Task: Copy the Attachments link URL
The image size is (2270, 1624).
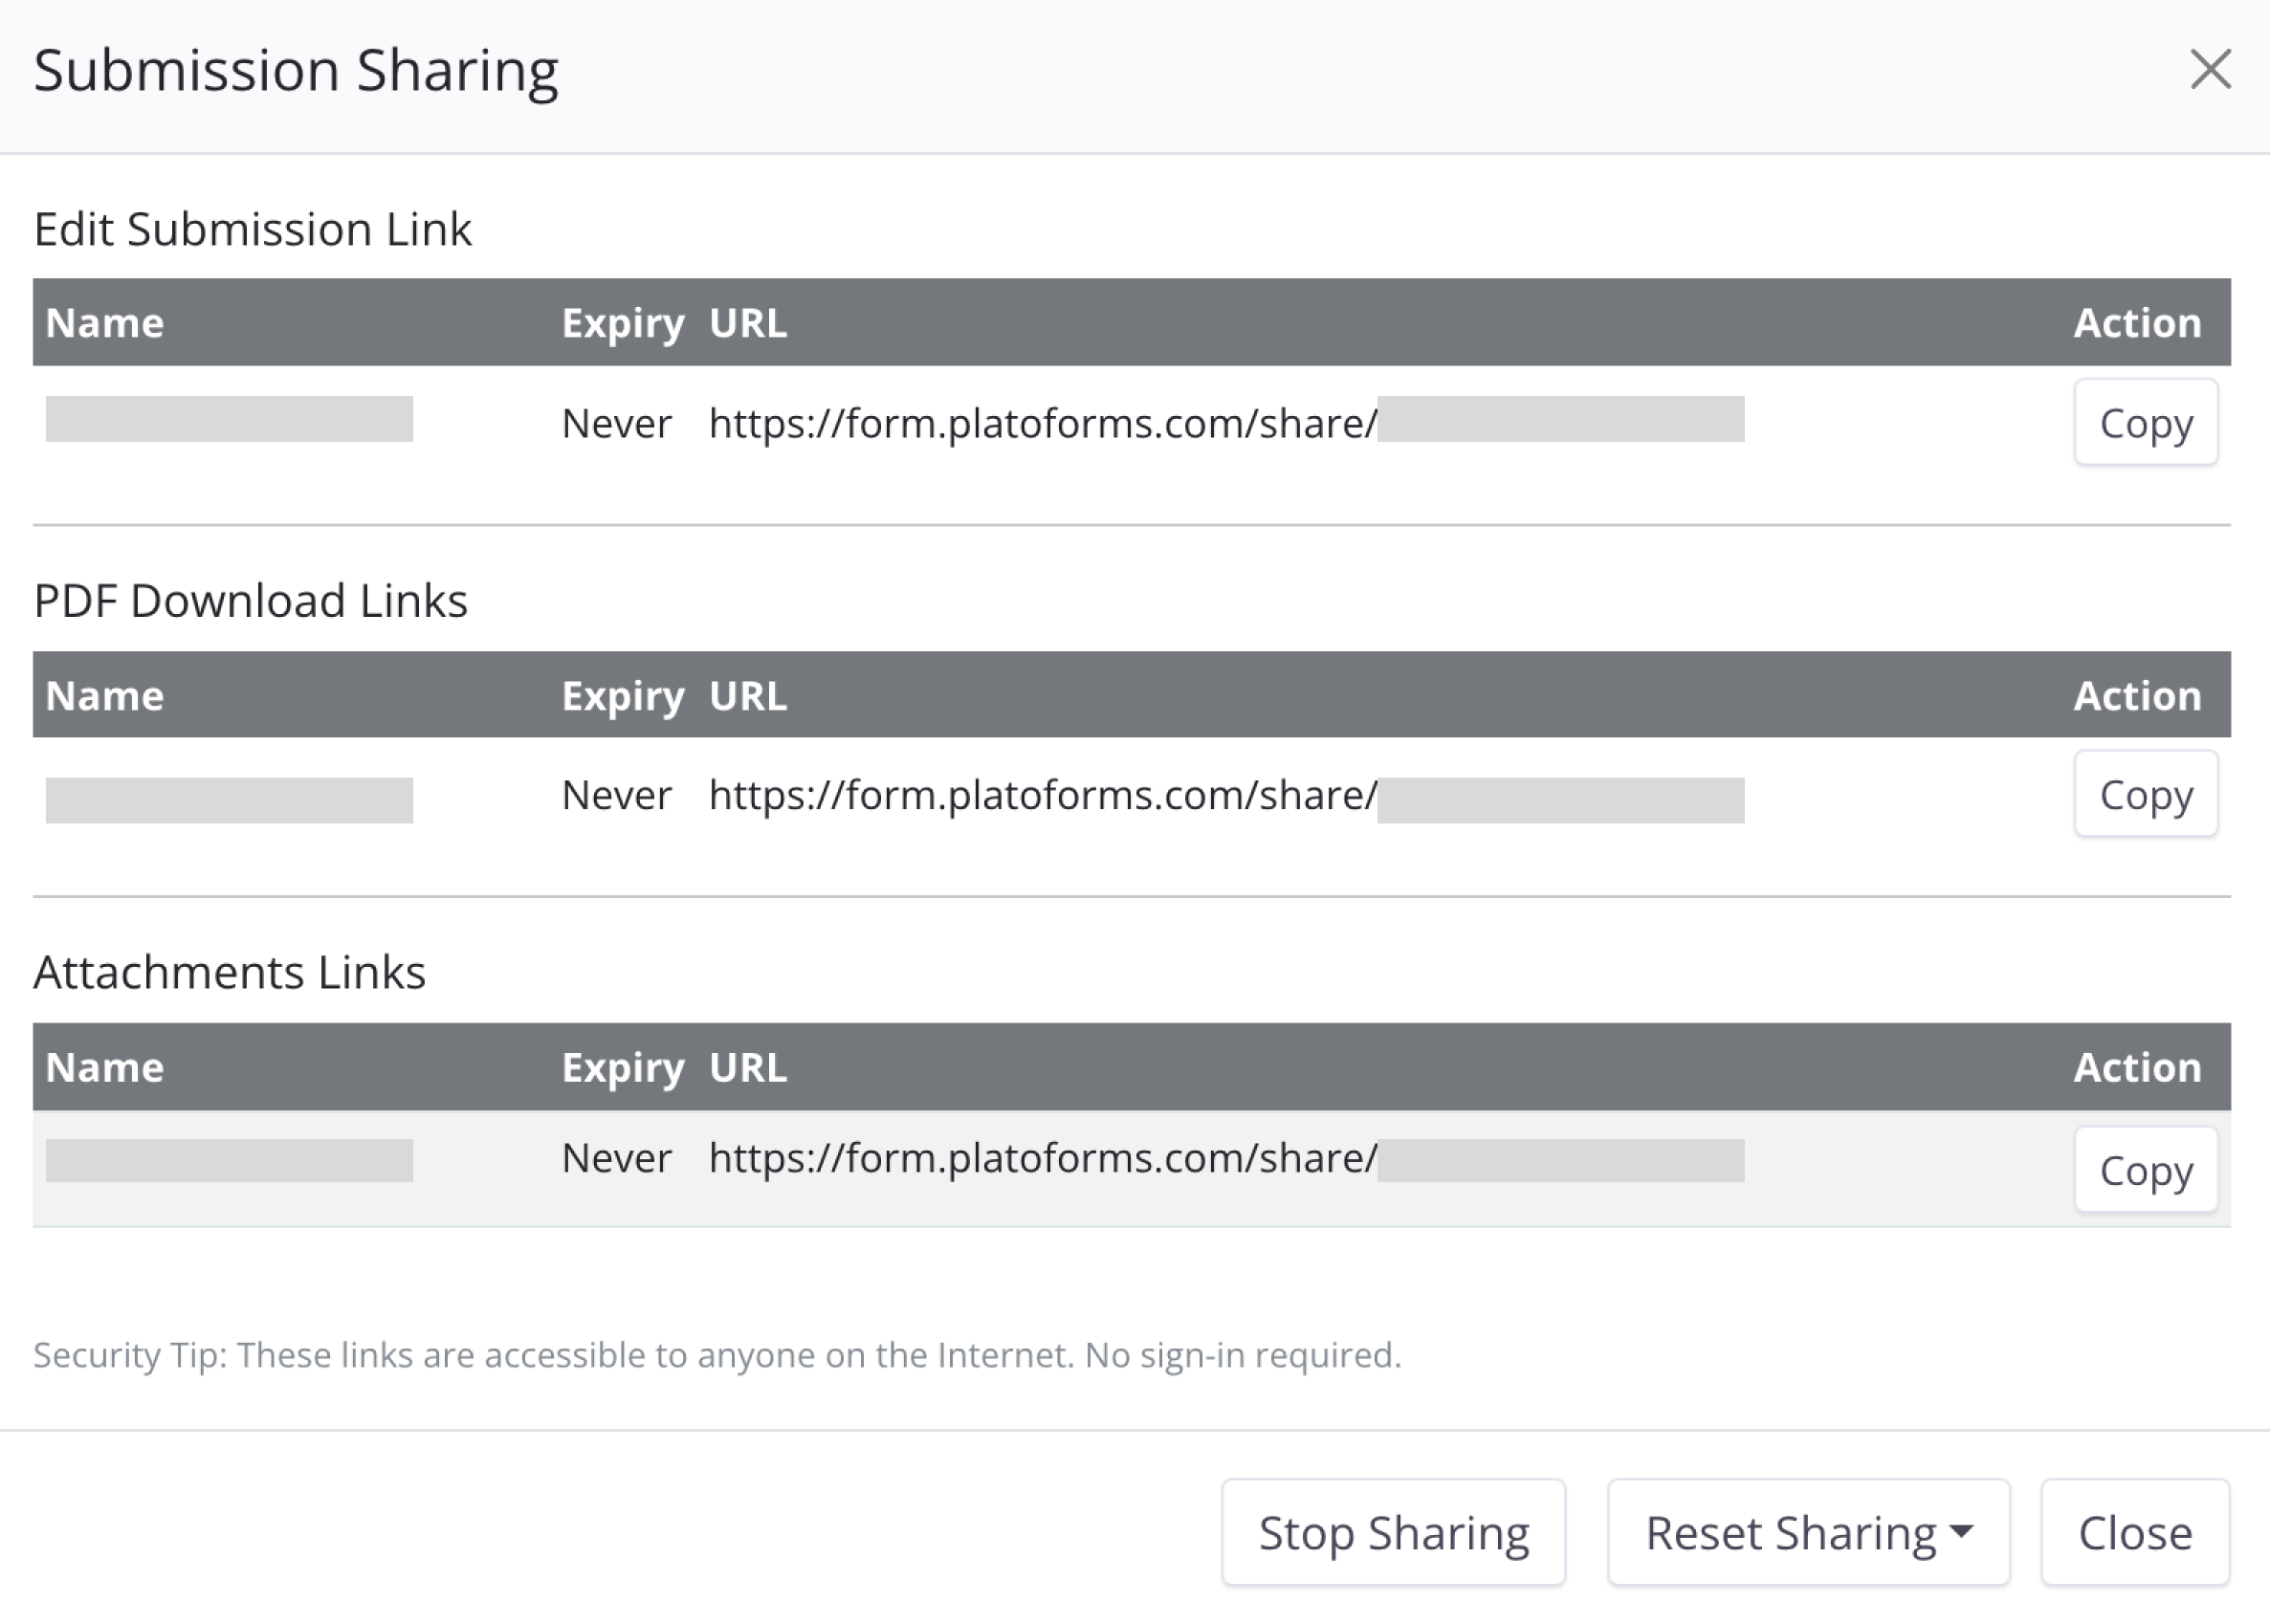Action: coord(2146,1169)
